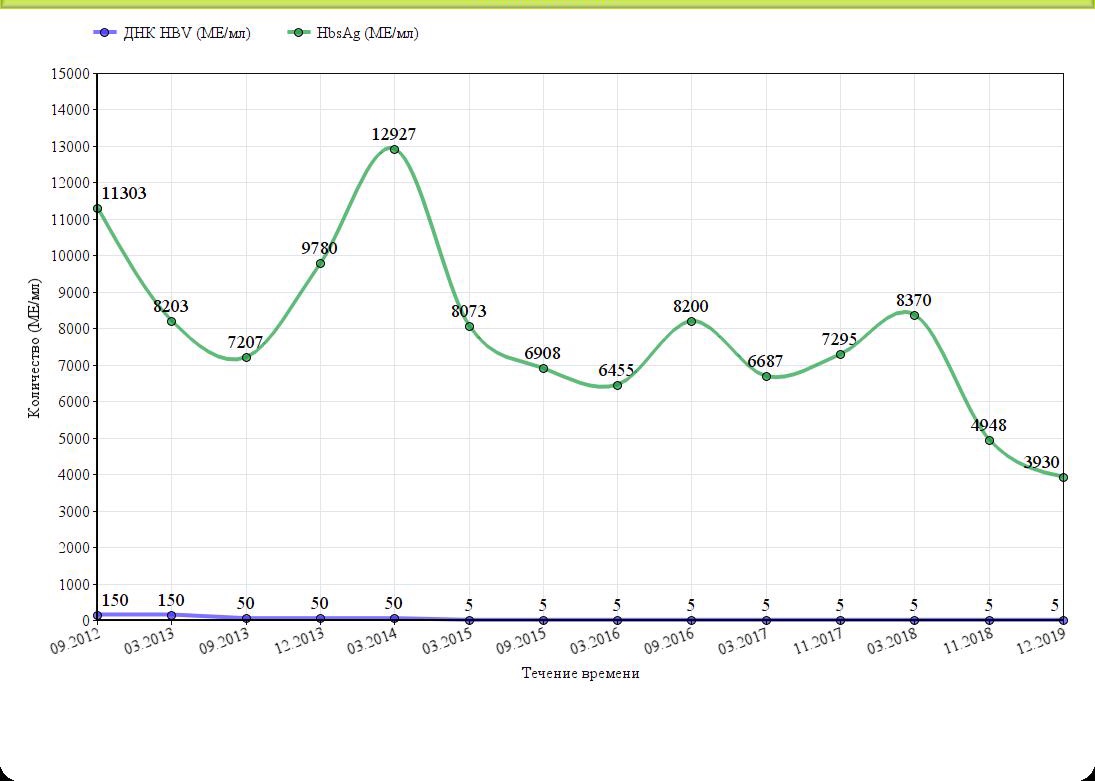Toggle the ДНК HBV legend series
This screenshot has height=781, width=1095.
click(171, 33)
